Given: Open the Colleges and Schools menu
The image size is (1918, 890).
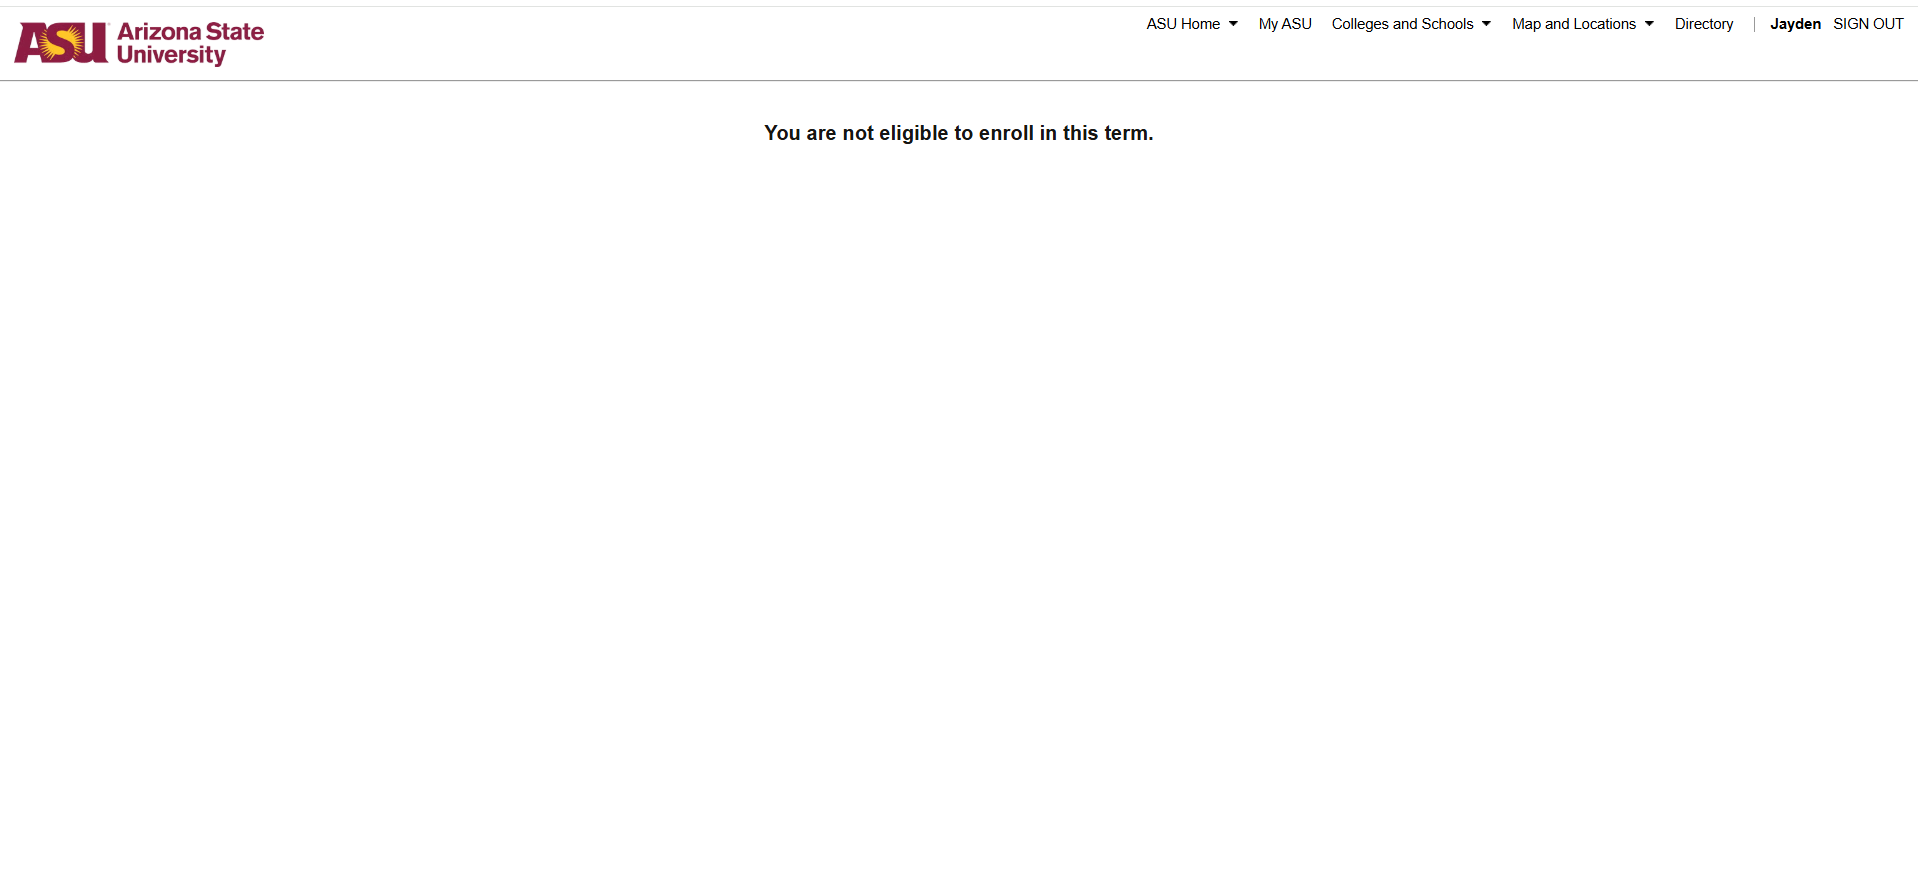Looking at the screenshot, I should (x=1402, y=24).
